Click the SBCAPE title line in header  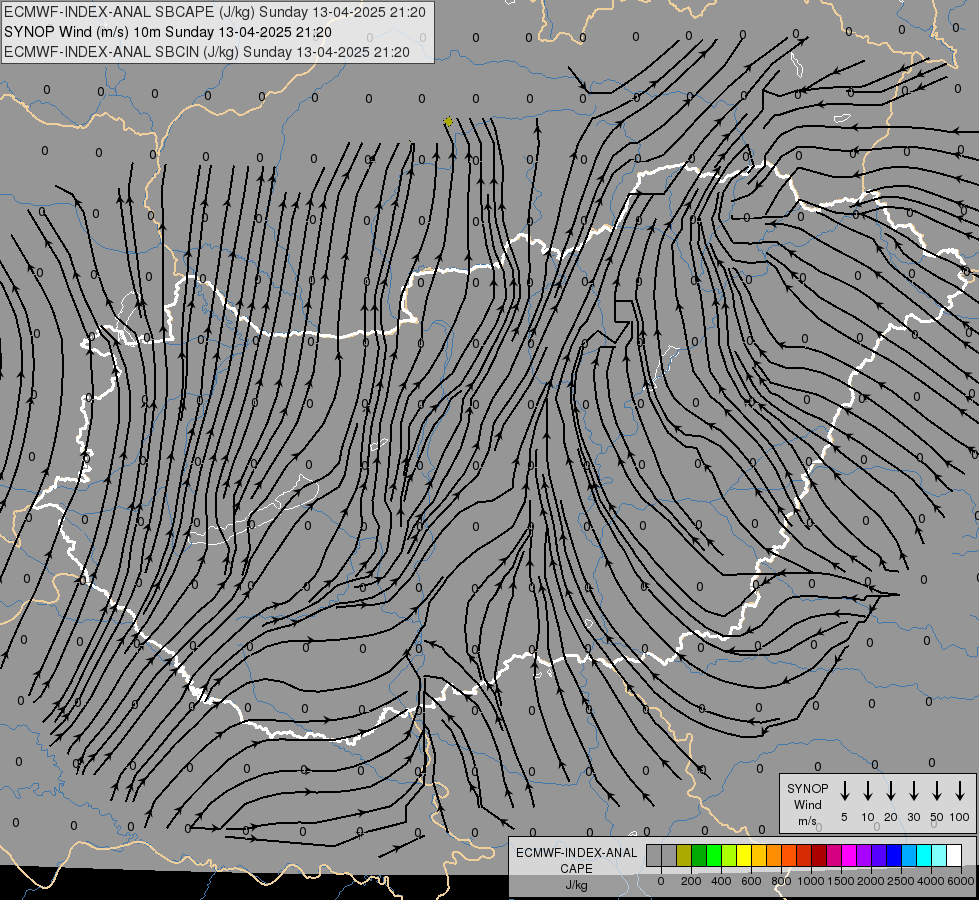[x=215, y=12]
